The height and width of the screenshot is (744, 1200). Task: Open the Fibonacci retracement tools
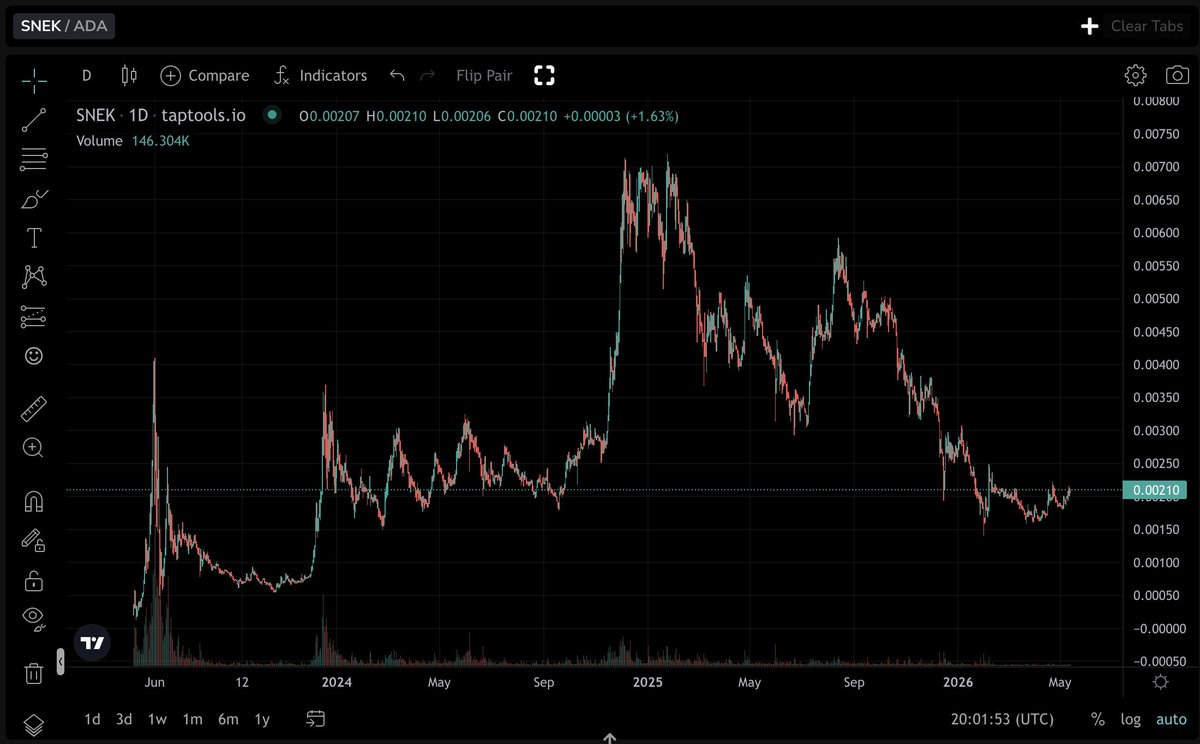pyautogui.click(x=34, y=159)
